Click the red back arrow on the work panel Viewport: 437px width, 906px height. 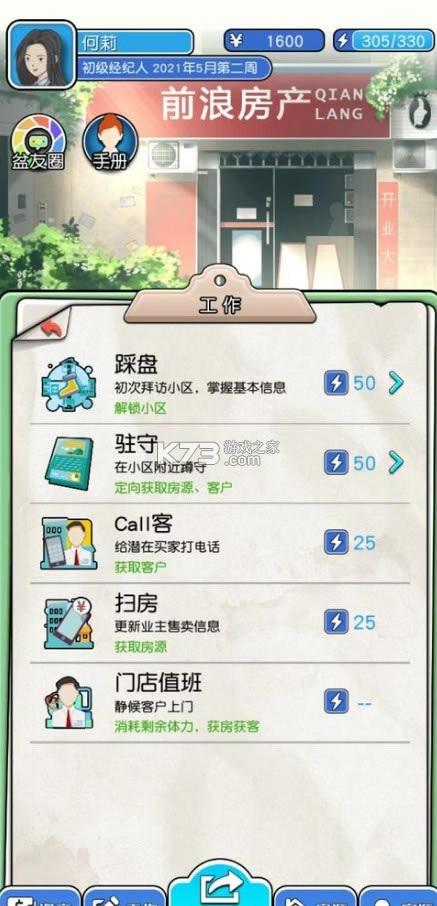click(51, 328)
